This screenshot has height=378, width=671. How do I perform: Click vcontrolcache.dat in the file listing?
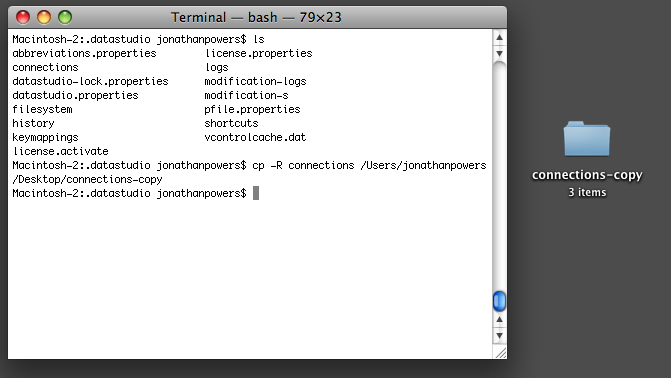coord(255,137)
